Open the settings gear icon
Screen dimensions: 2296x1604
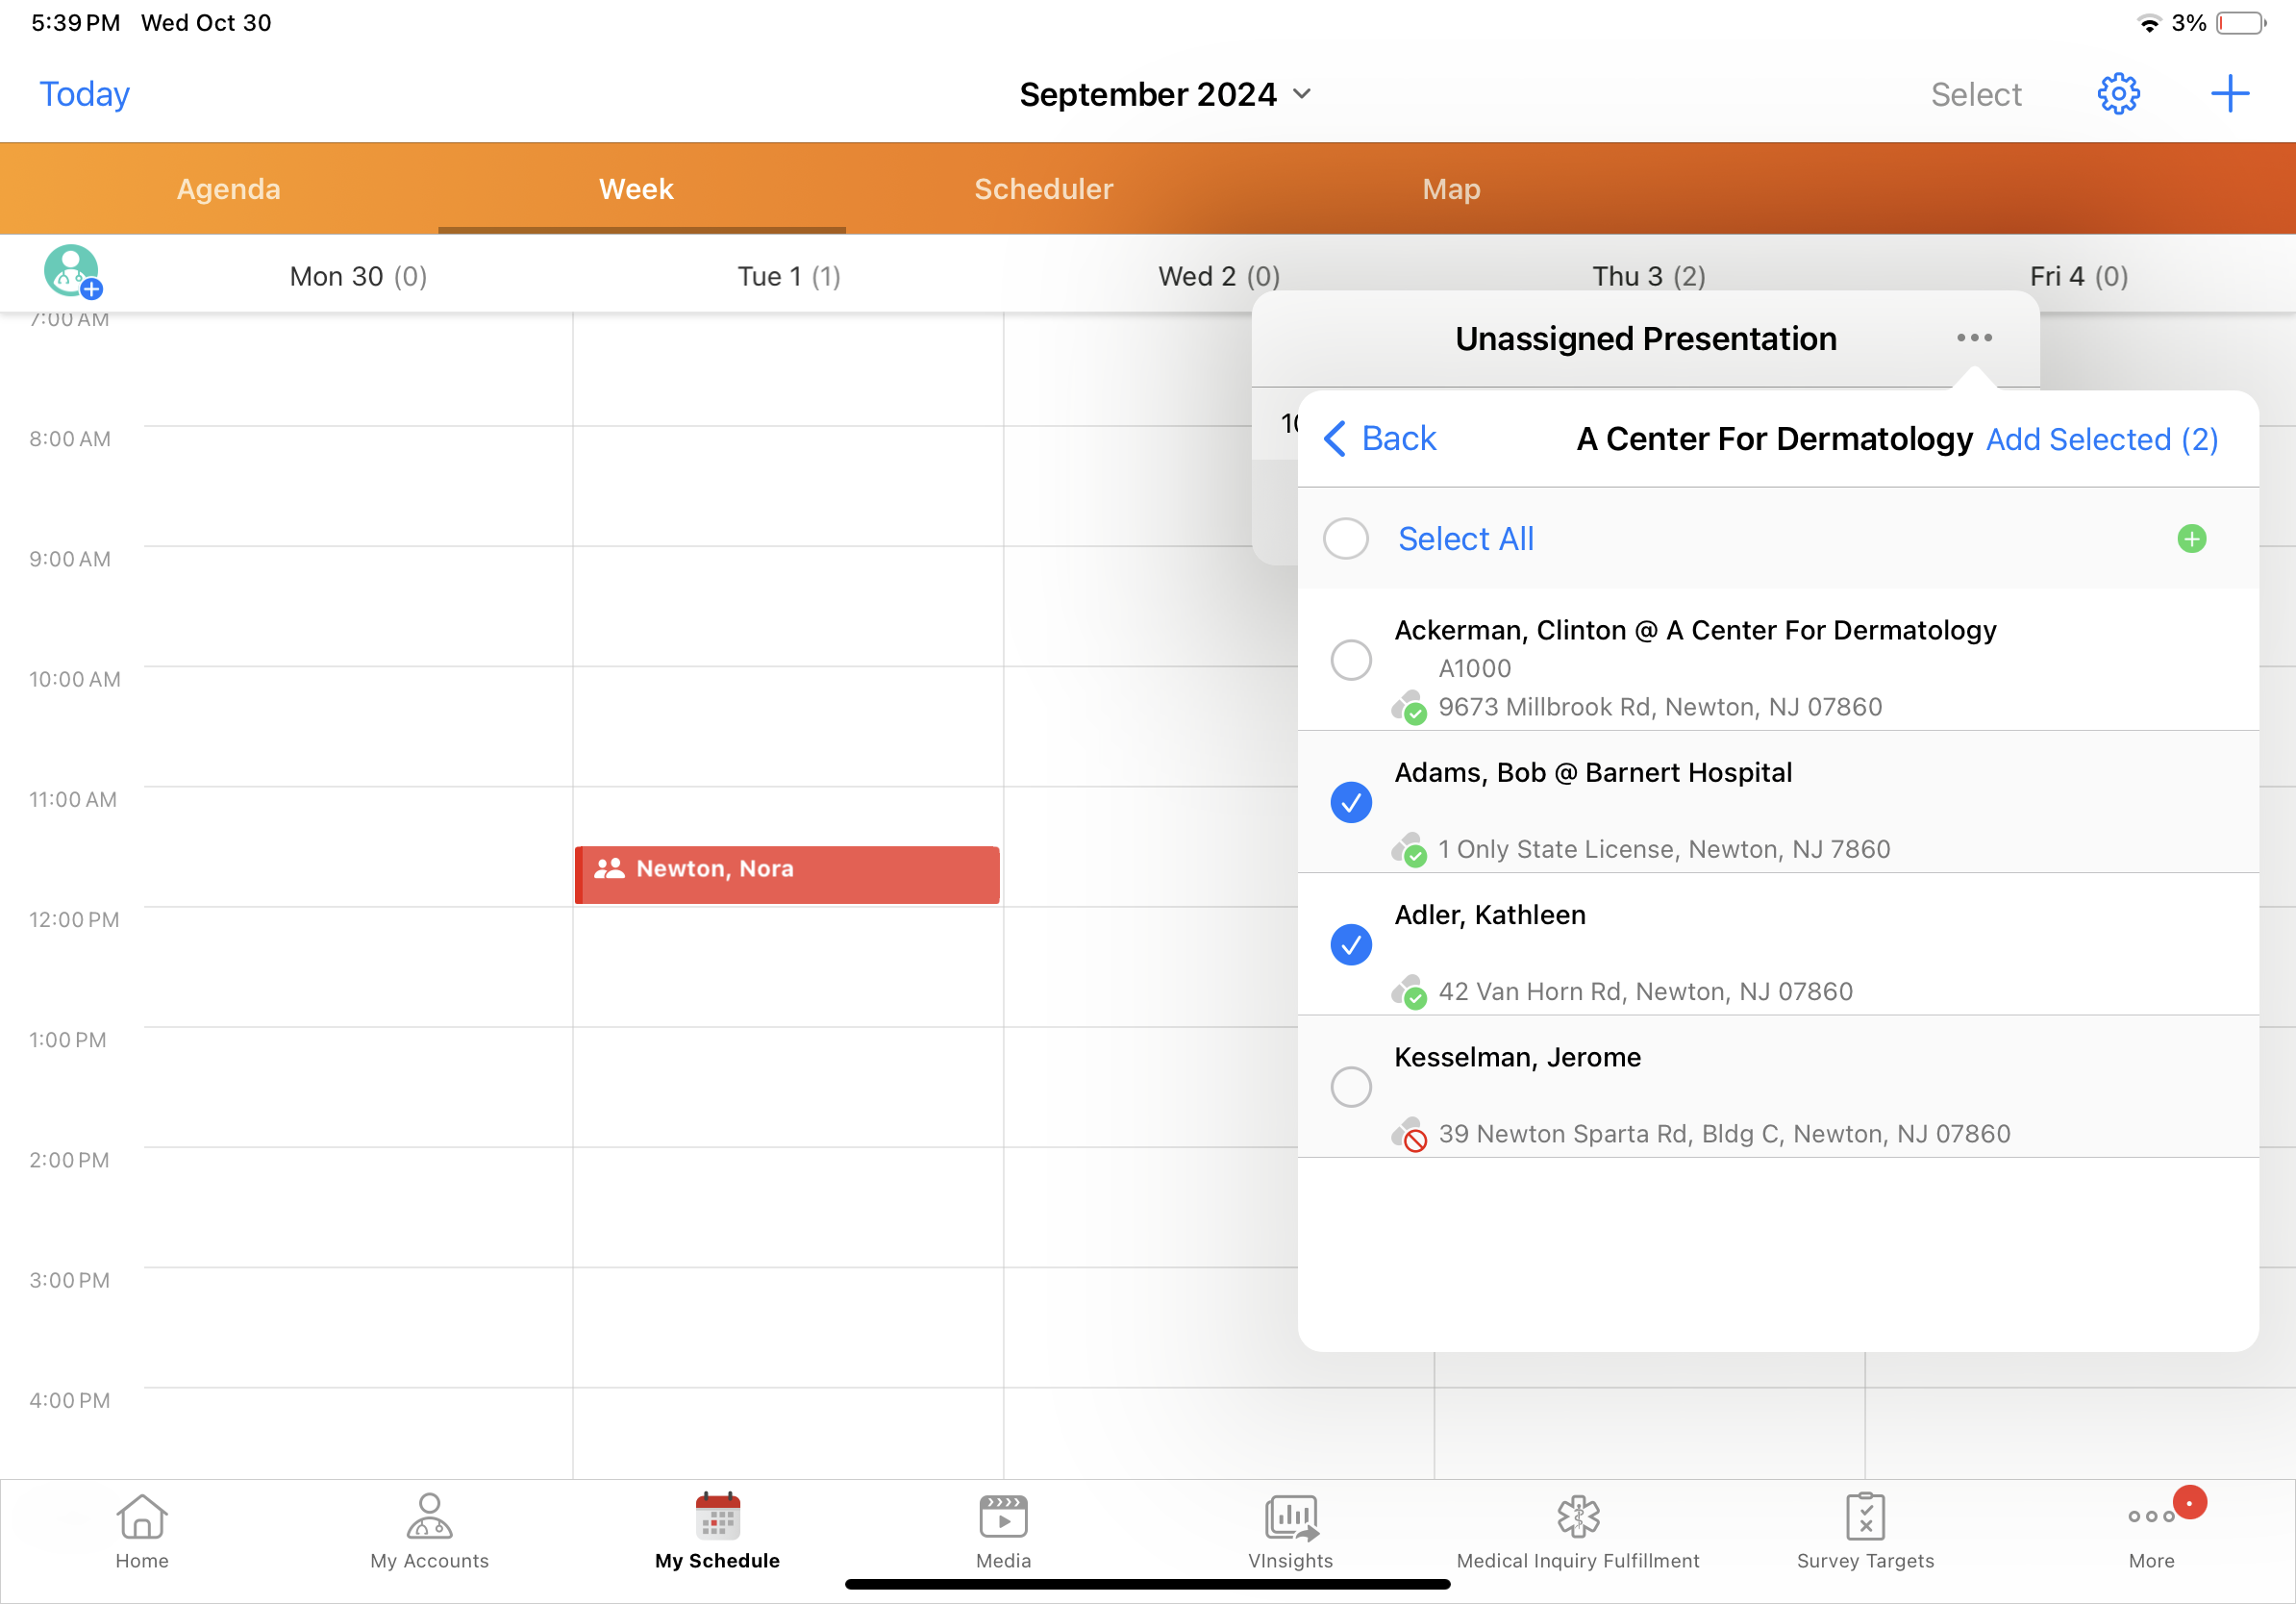coord(2117,94)
